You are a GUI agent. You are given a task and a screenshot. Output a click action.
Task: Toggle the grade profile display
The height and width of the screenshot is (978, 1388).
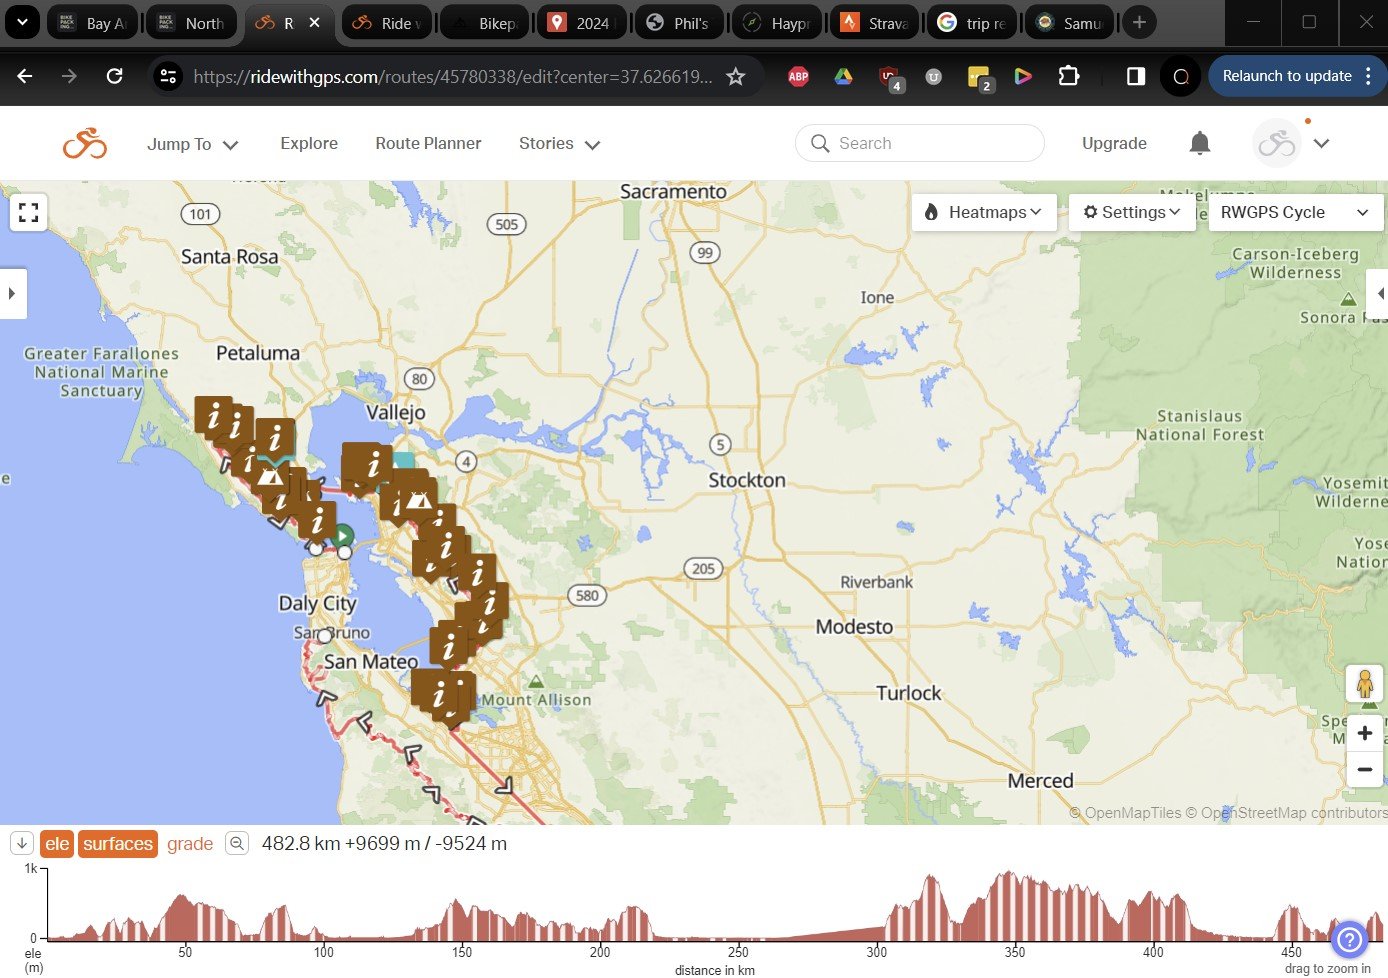[190, 844]
